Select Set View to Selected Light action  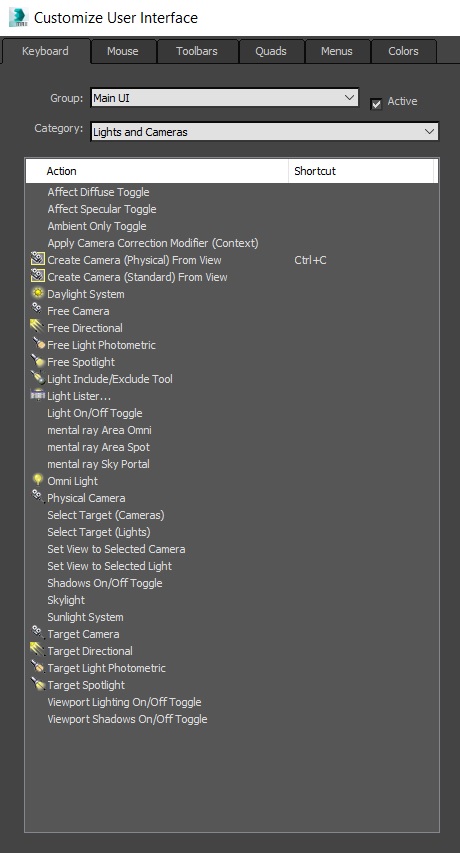click(110, 566)
